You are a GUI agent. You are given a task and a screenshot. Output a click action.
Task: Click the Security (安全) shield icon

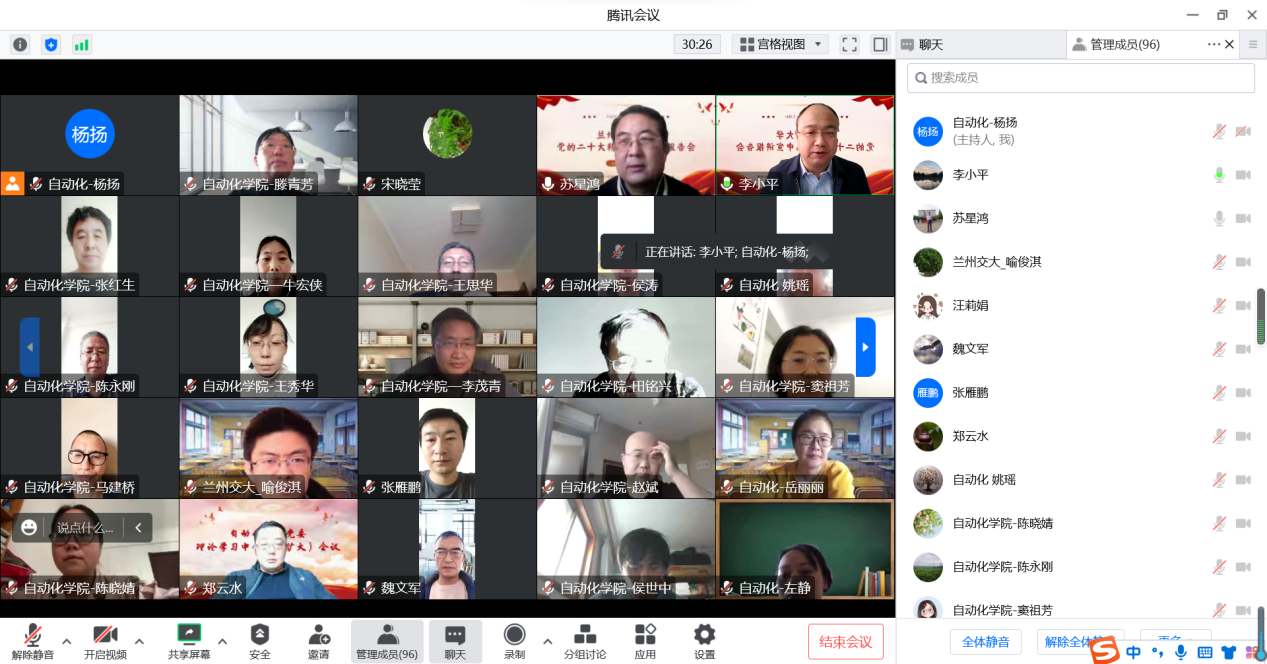(x=260, y=635)
